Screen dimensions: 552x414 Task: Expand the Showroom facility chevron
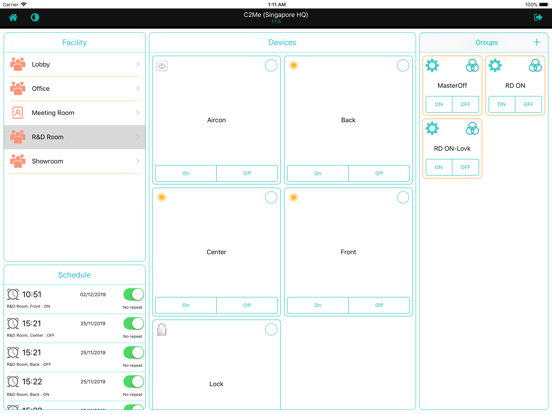point(138,161)
